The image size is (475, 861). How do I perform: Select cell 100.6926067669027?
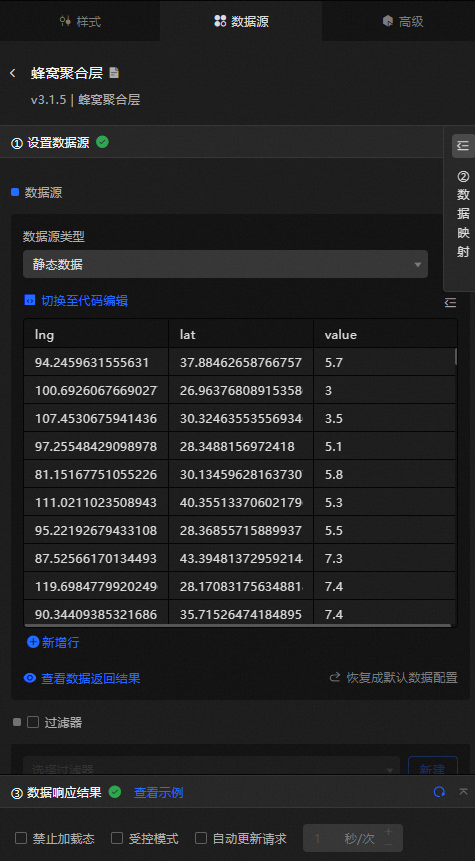click(x=96, y=390)
